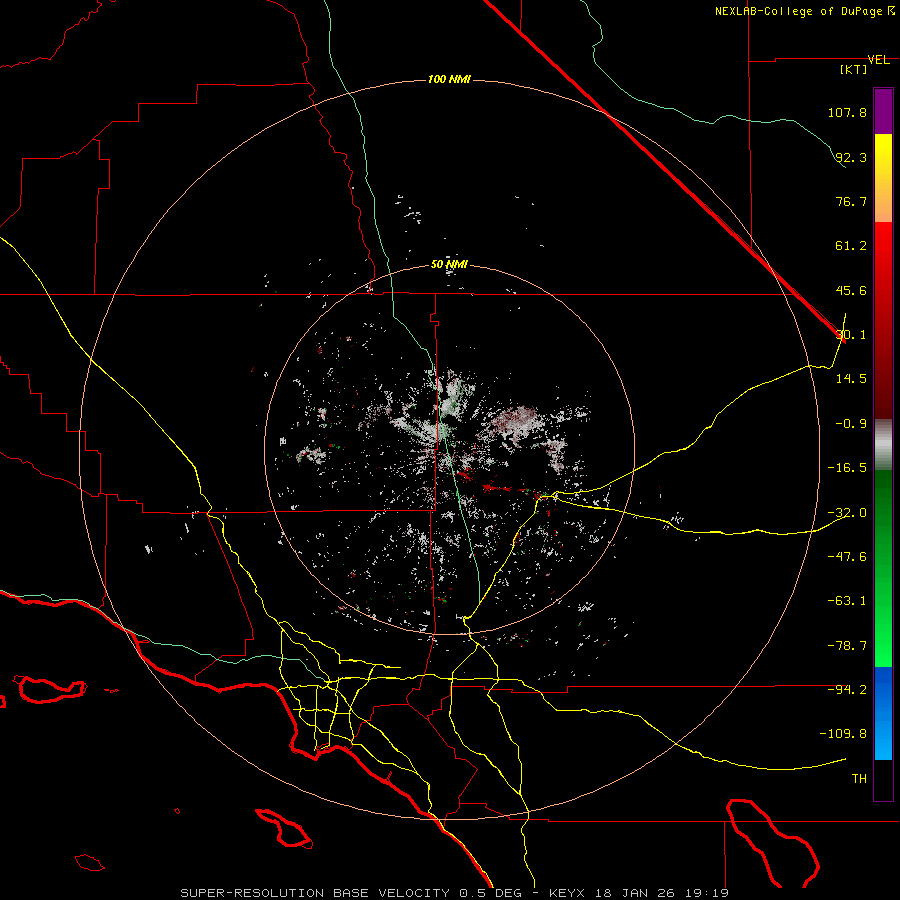Click the [KT] units label
The width and height of the screenshot is (900, 900).
[x=854, y=69]
